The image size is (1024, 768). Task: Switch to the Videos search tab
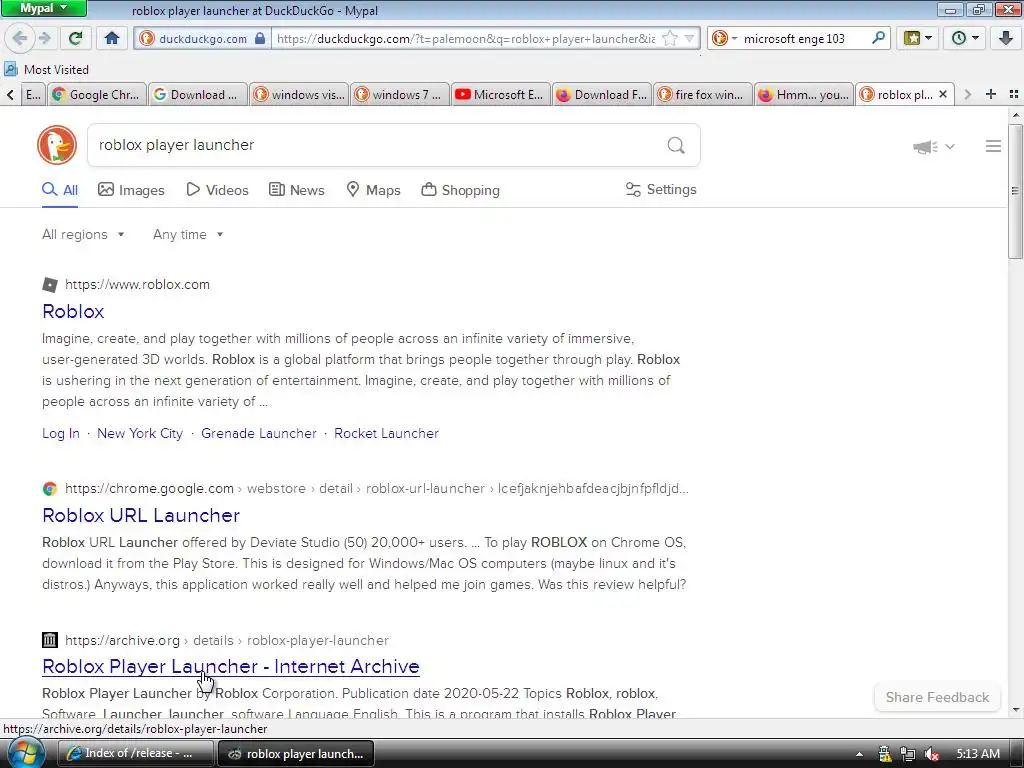pyautogui.click(x=217, y=190)
